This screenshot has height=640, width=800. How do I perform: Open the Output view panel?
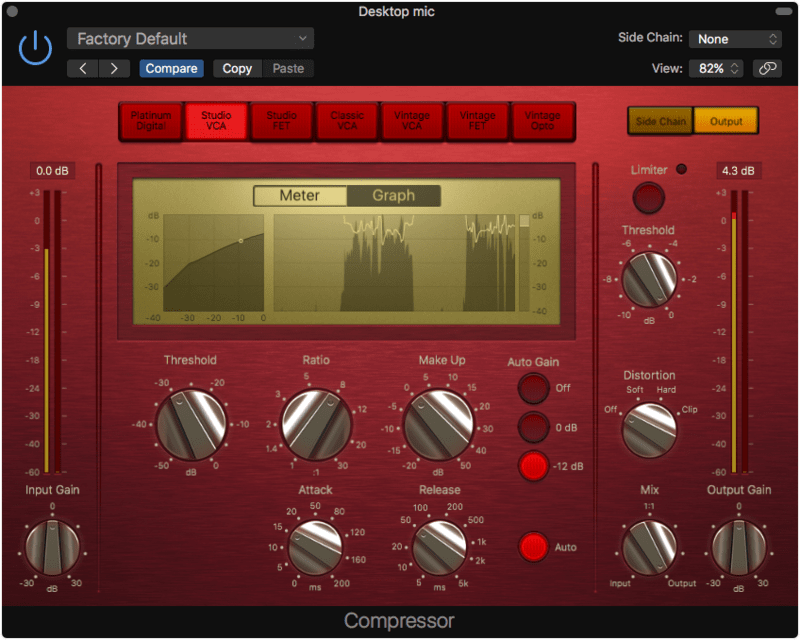727,120
